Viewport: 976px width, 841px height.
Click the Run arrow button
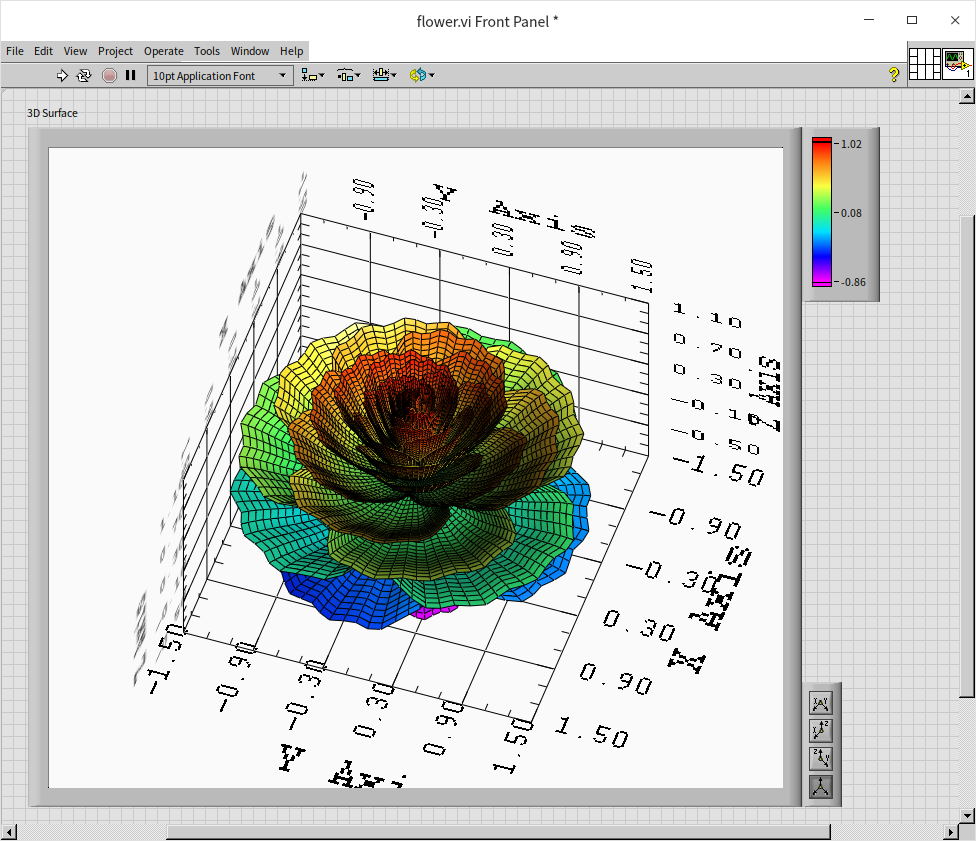point(62,75)
